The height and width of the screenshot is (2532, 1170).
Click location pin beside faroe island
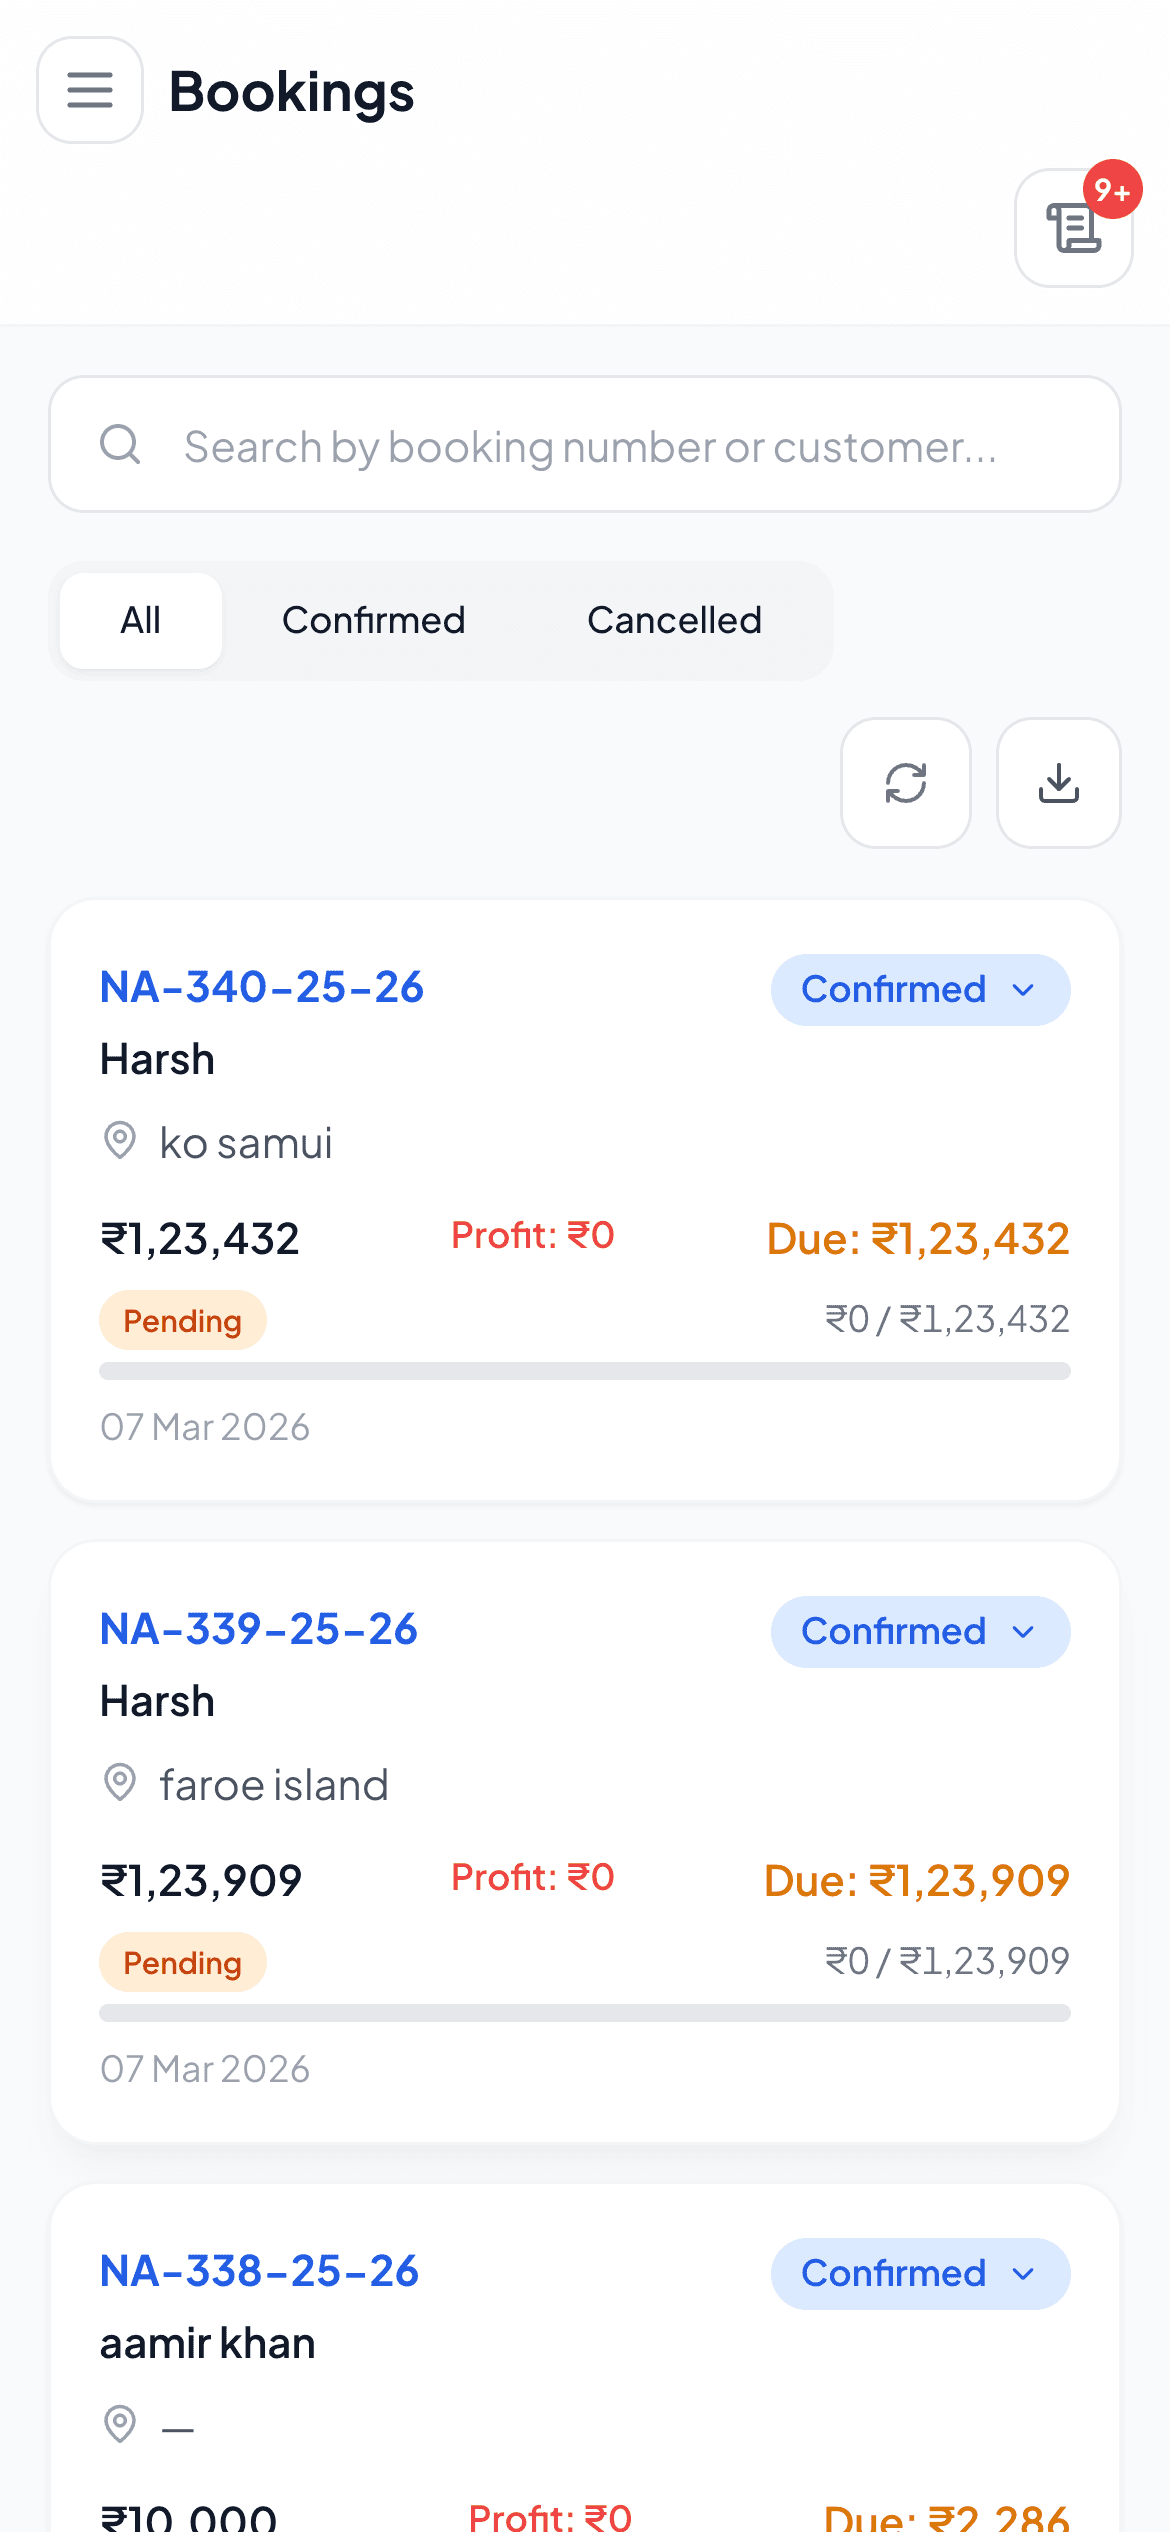point(120,1782)
